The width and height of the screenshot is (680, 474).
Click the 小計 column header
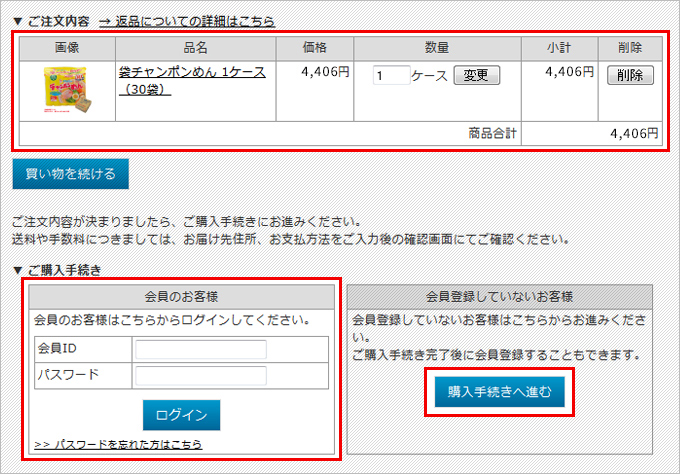pos(558,47)
